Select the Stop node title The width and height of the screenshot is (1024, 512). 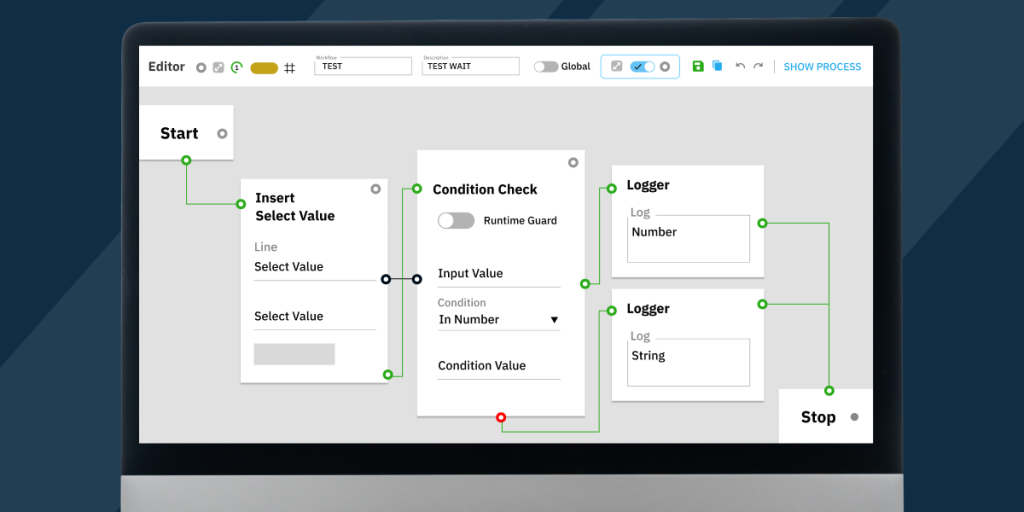point(818,417)
